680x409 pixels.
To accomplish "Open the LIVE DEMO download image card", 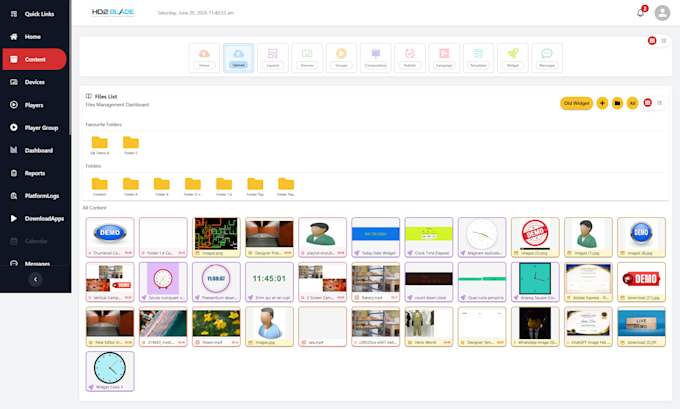I will pos(641,327).
